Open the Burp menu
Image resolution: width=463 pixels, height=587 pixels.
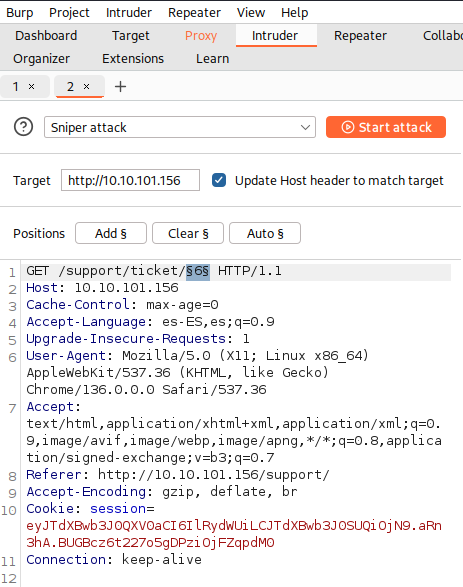(19, 13)
